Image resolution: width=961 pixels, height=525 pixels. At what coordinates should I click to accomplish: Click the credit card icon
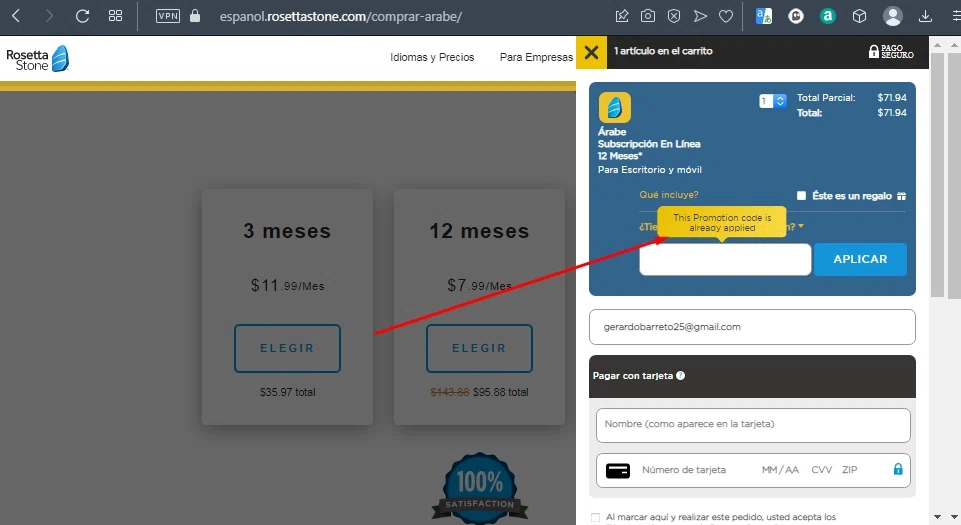[618, 470]
